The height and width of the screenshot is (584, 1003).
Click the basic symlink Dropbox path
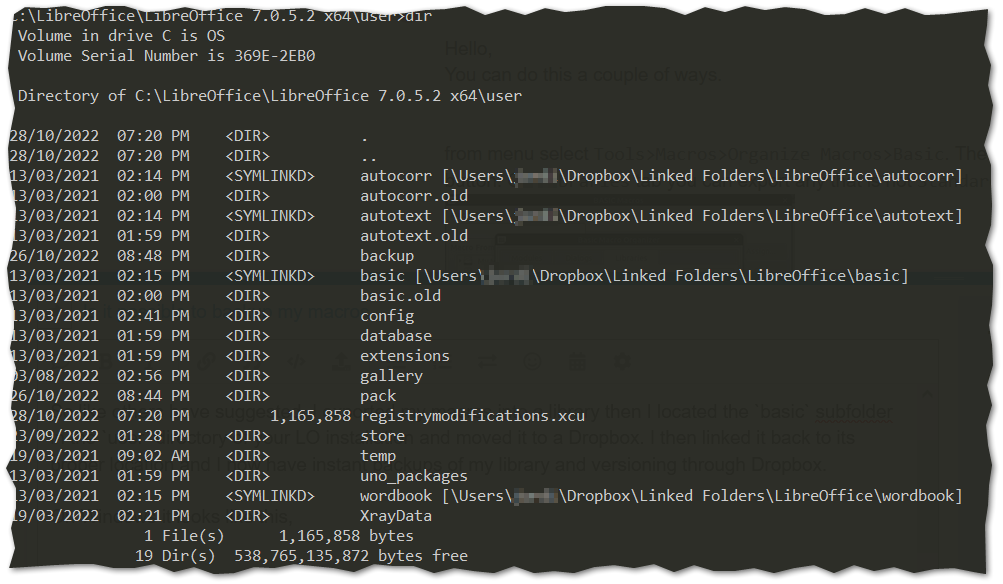pyautogui.click(x=661, y=276)
